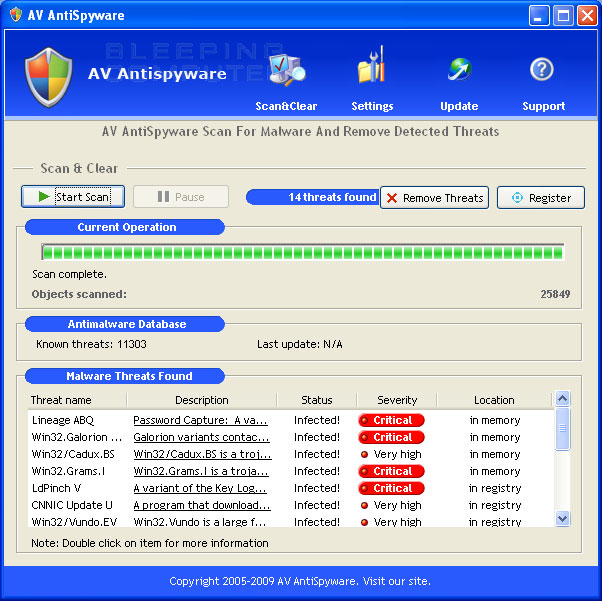Viewport: 602px width, 601px height.
Task: Select the LdPinch V threat name
Action: point(56,488)
